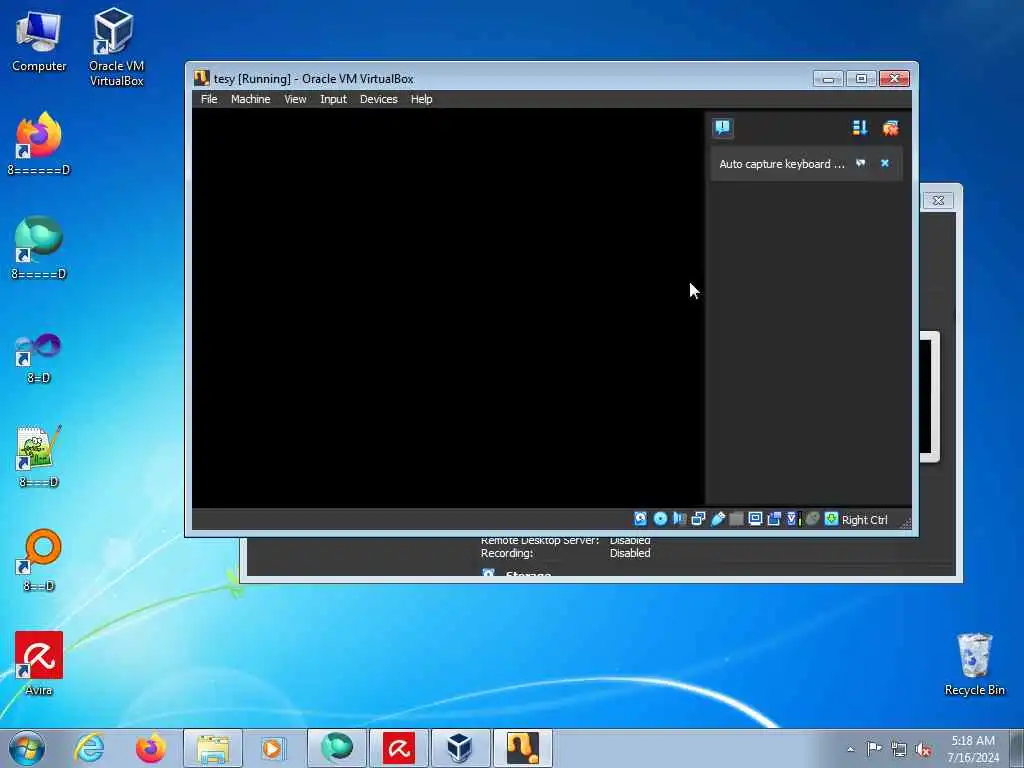Click USB devices status icon
The image size is (1024, 768).
718,519
